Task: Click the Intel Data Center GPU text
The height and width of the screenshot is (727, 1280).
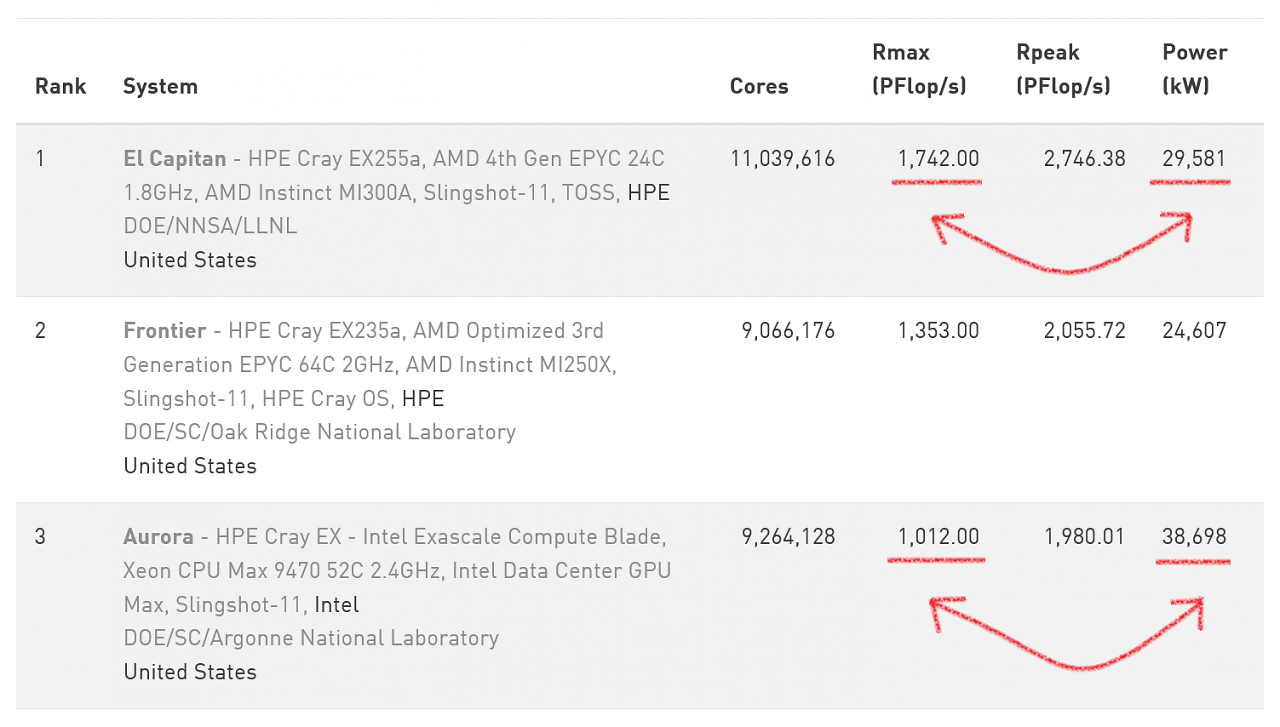Action: (562, 570)
